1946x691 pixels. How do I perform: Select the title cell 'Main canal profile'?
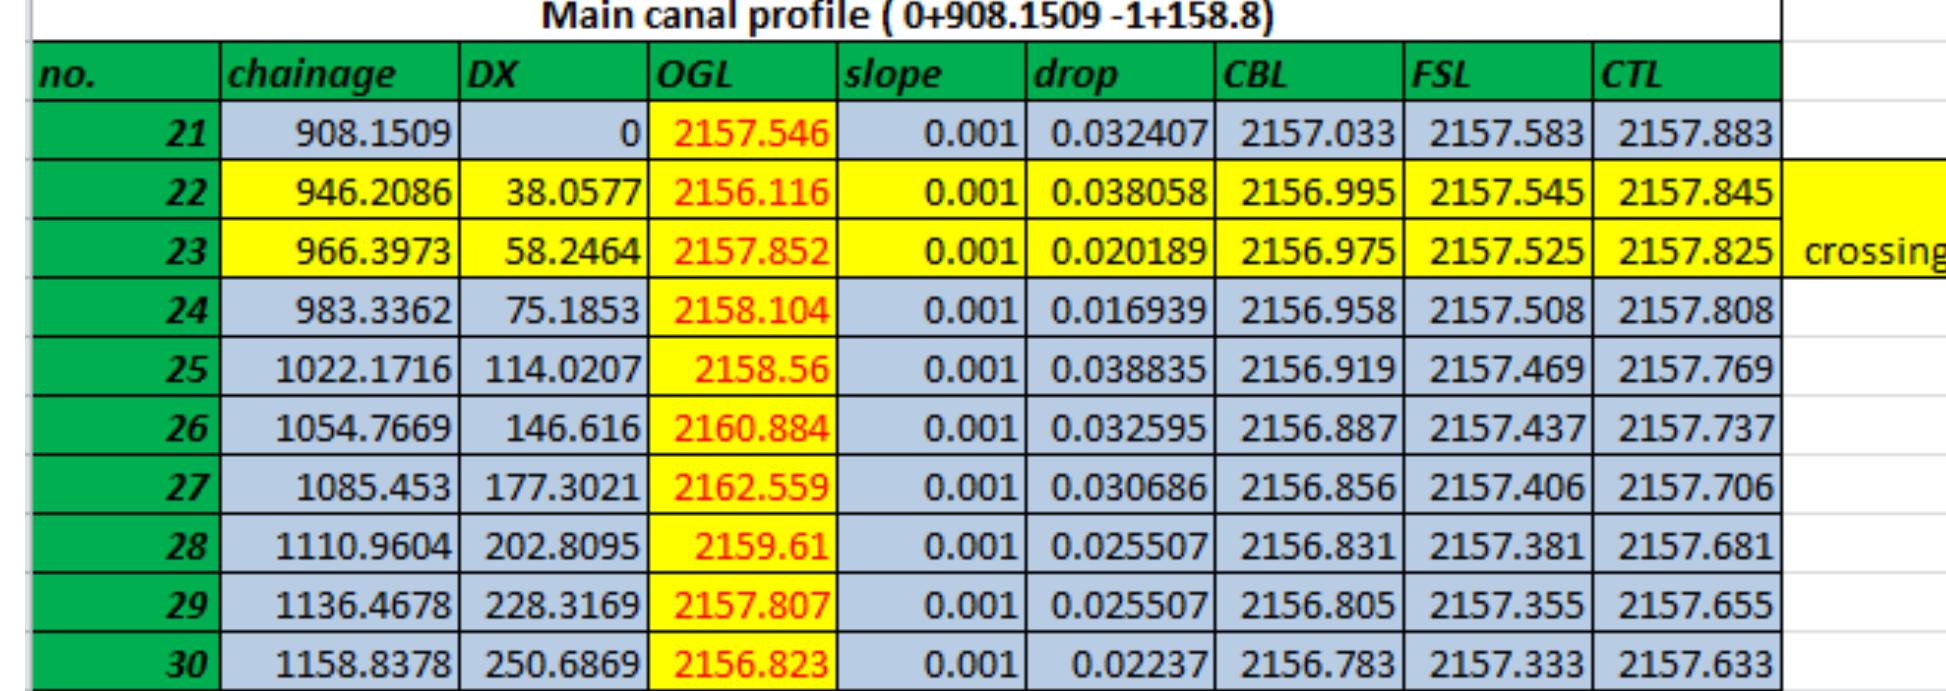point(906,18)
